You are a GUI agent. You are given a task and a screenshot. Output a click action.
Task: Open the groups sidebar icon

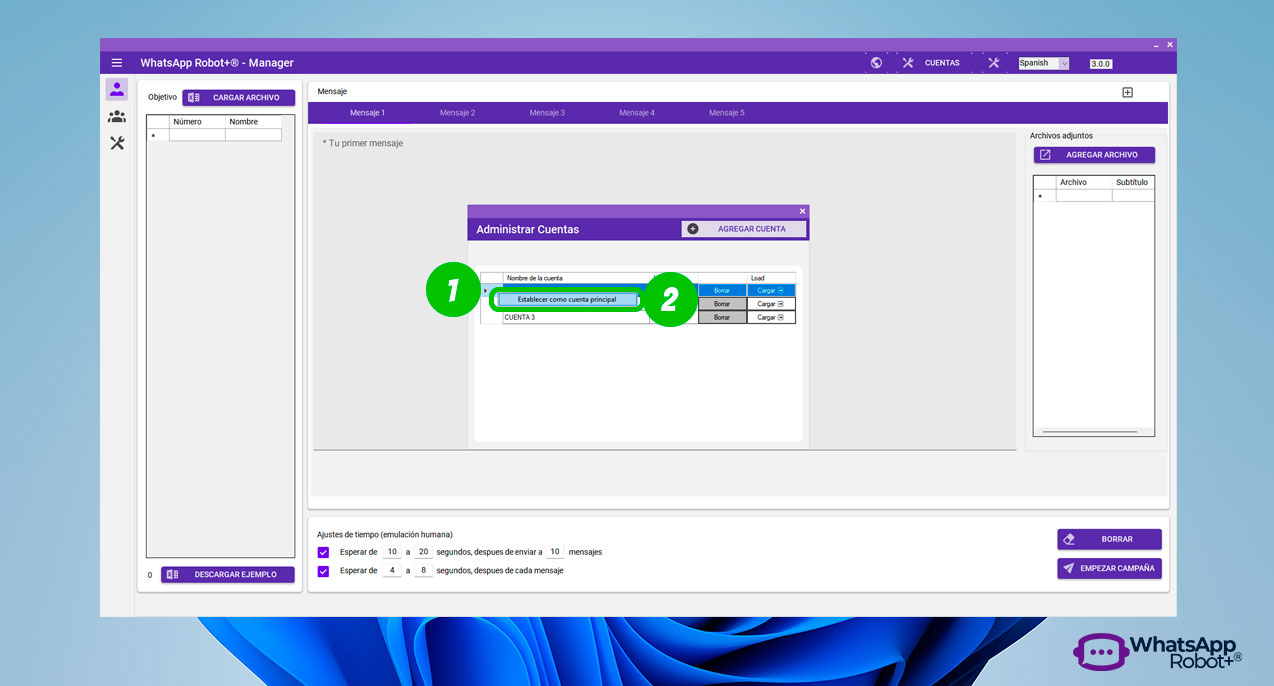[117, 116]
